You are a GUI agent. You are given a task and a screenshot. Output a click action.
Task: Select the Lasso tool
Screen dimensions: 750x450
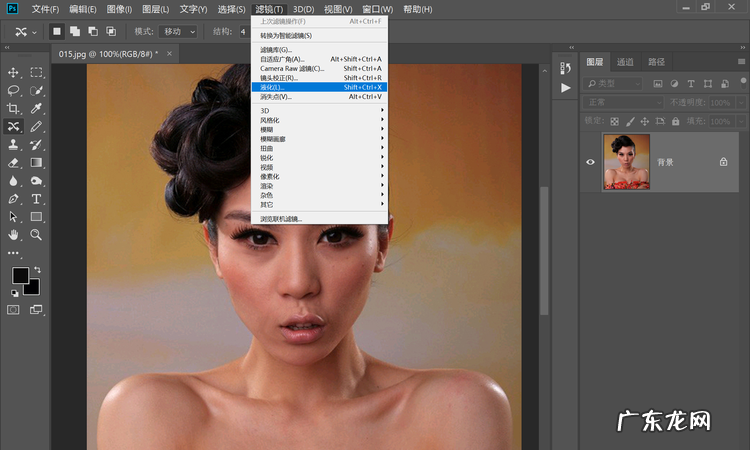[14, 90]
